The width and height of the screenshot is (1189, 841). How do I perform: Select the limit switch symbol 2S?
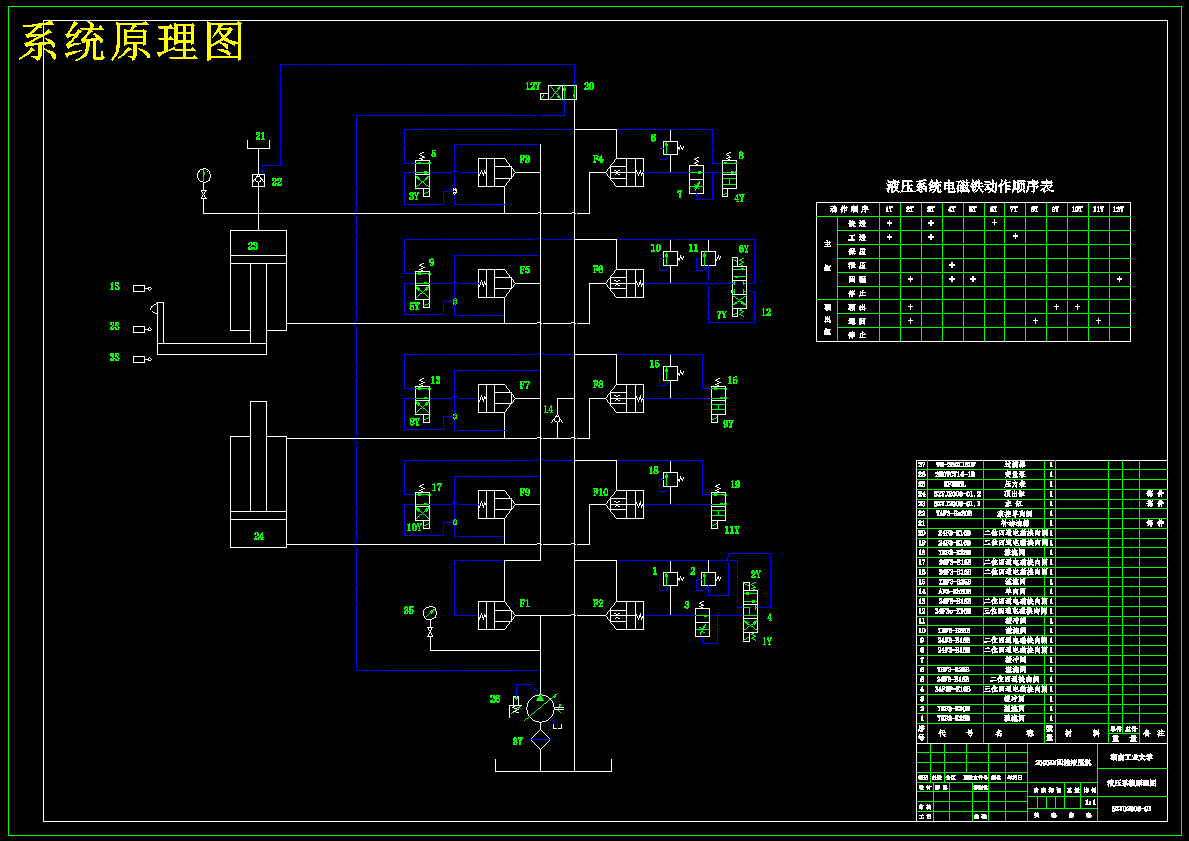click(141, 329)
